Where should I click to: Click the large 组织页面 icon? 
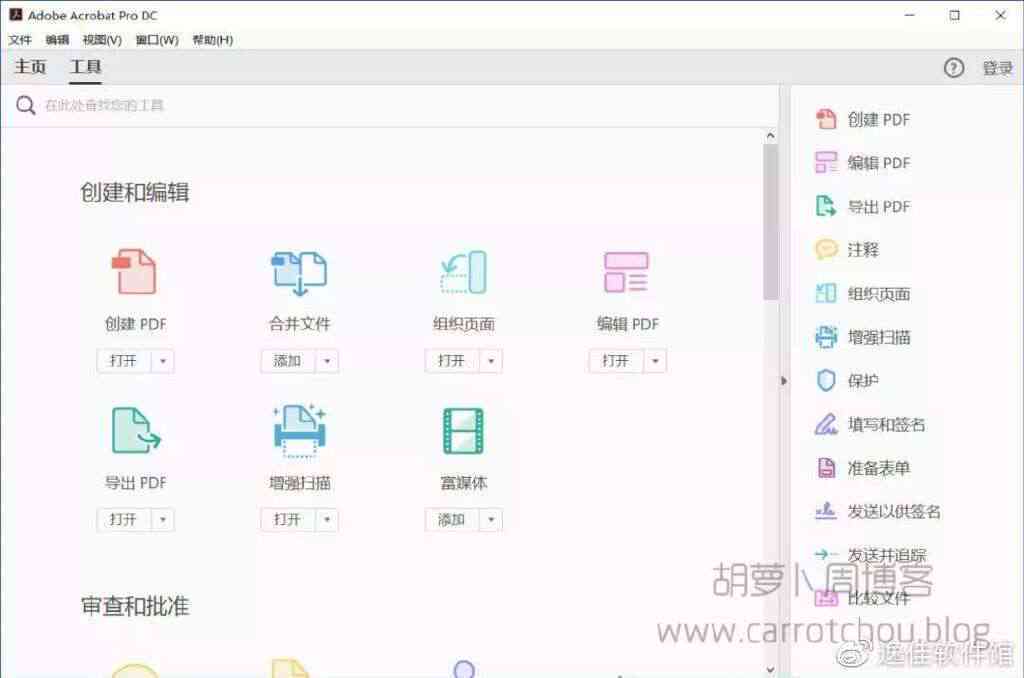[464, 272]
